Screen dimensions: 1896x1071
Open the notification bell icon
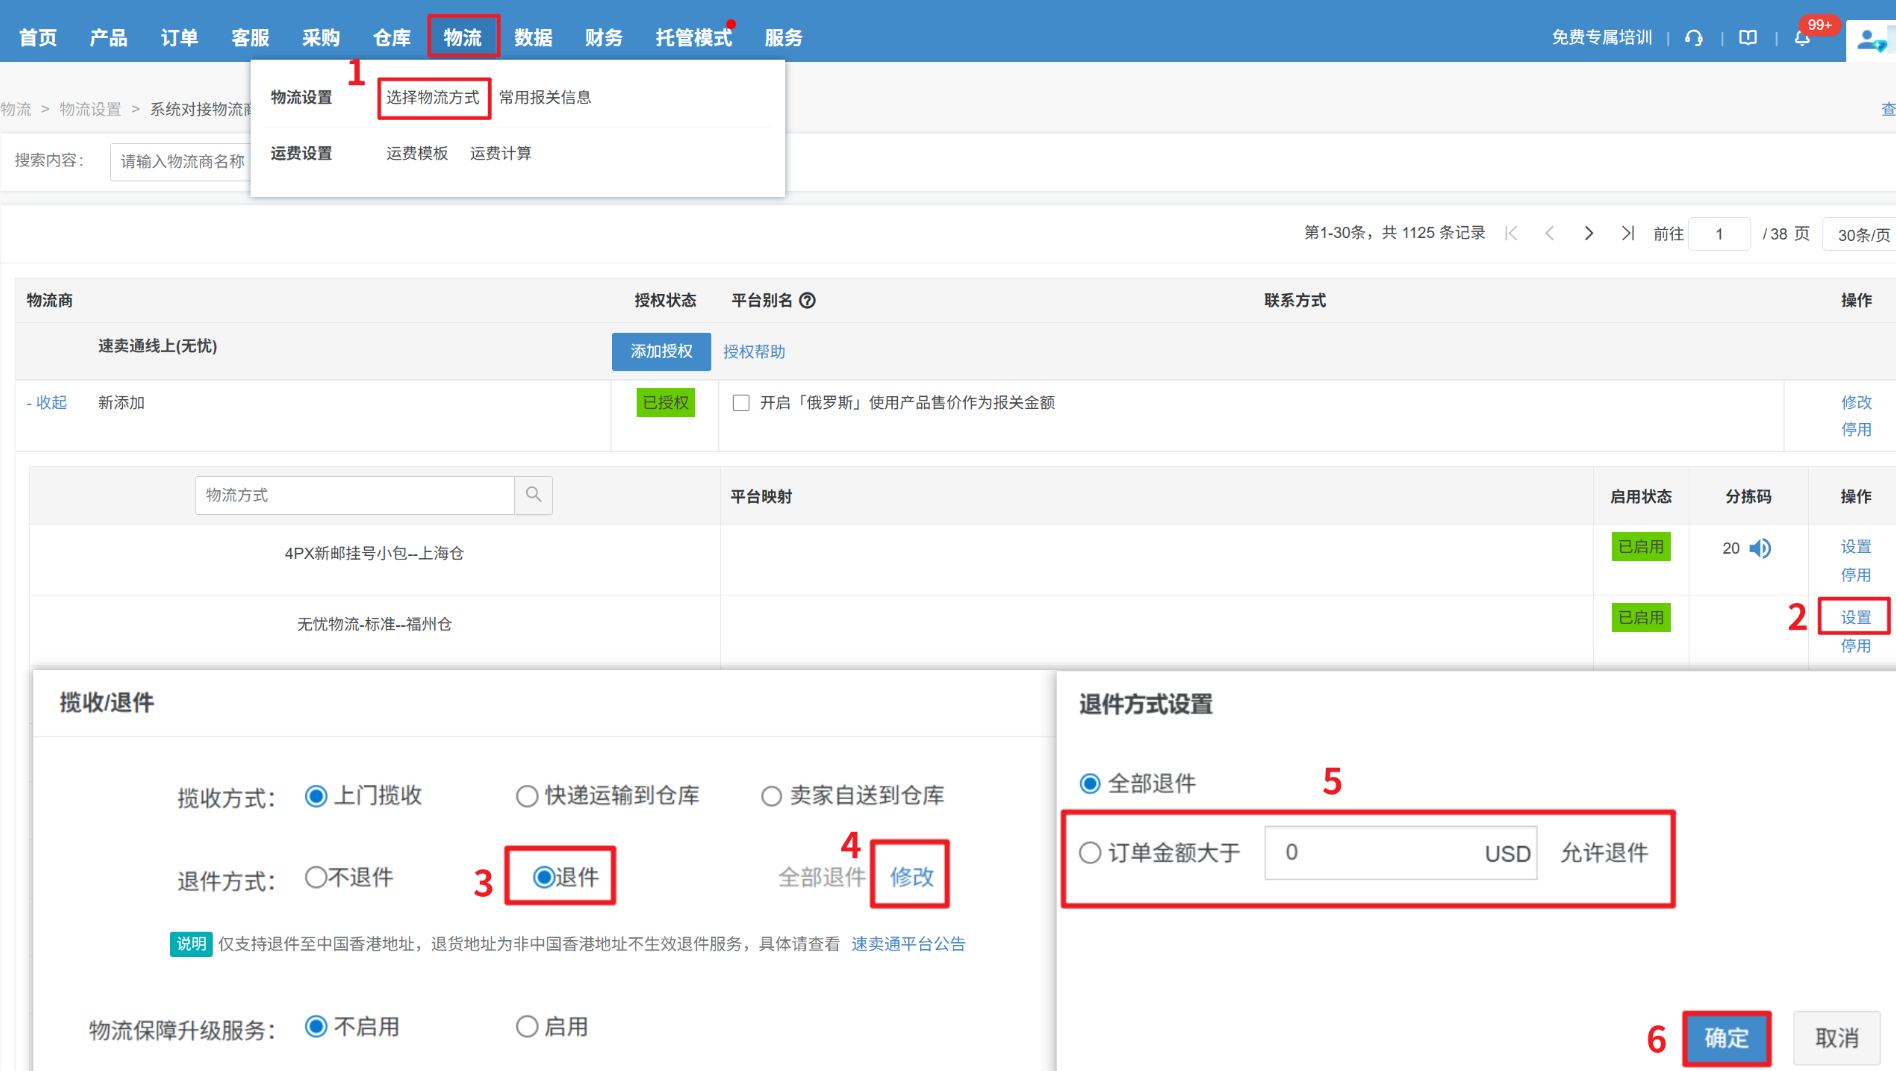point(1802,38)
